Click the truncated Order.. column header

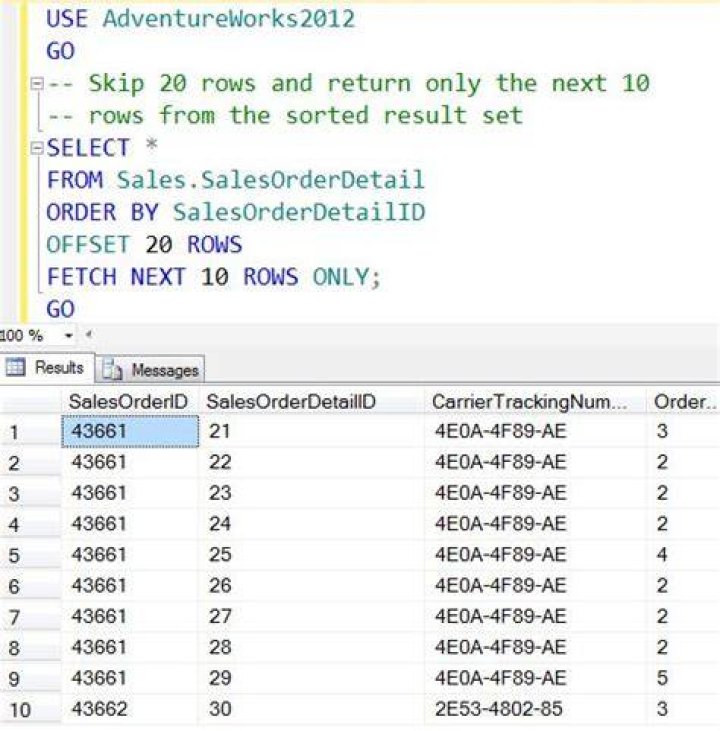[x=684, y=401]
